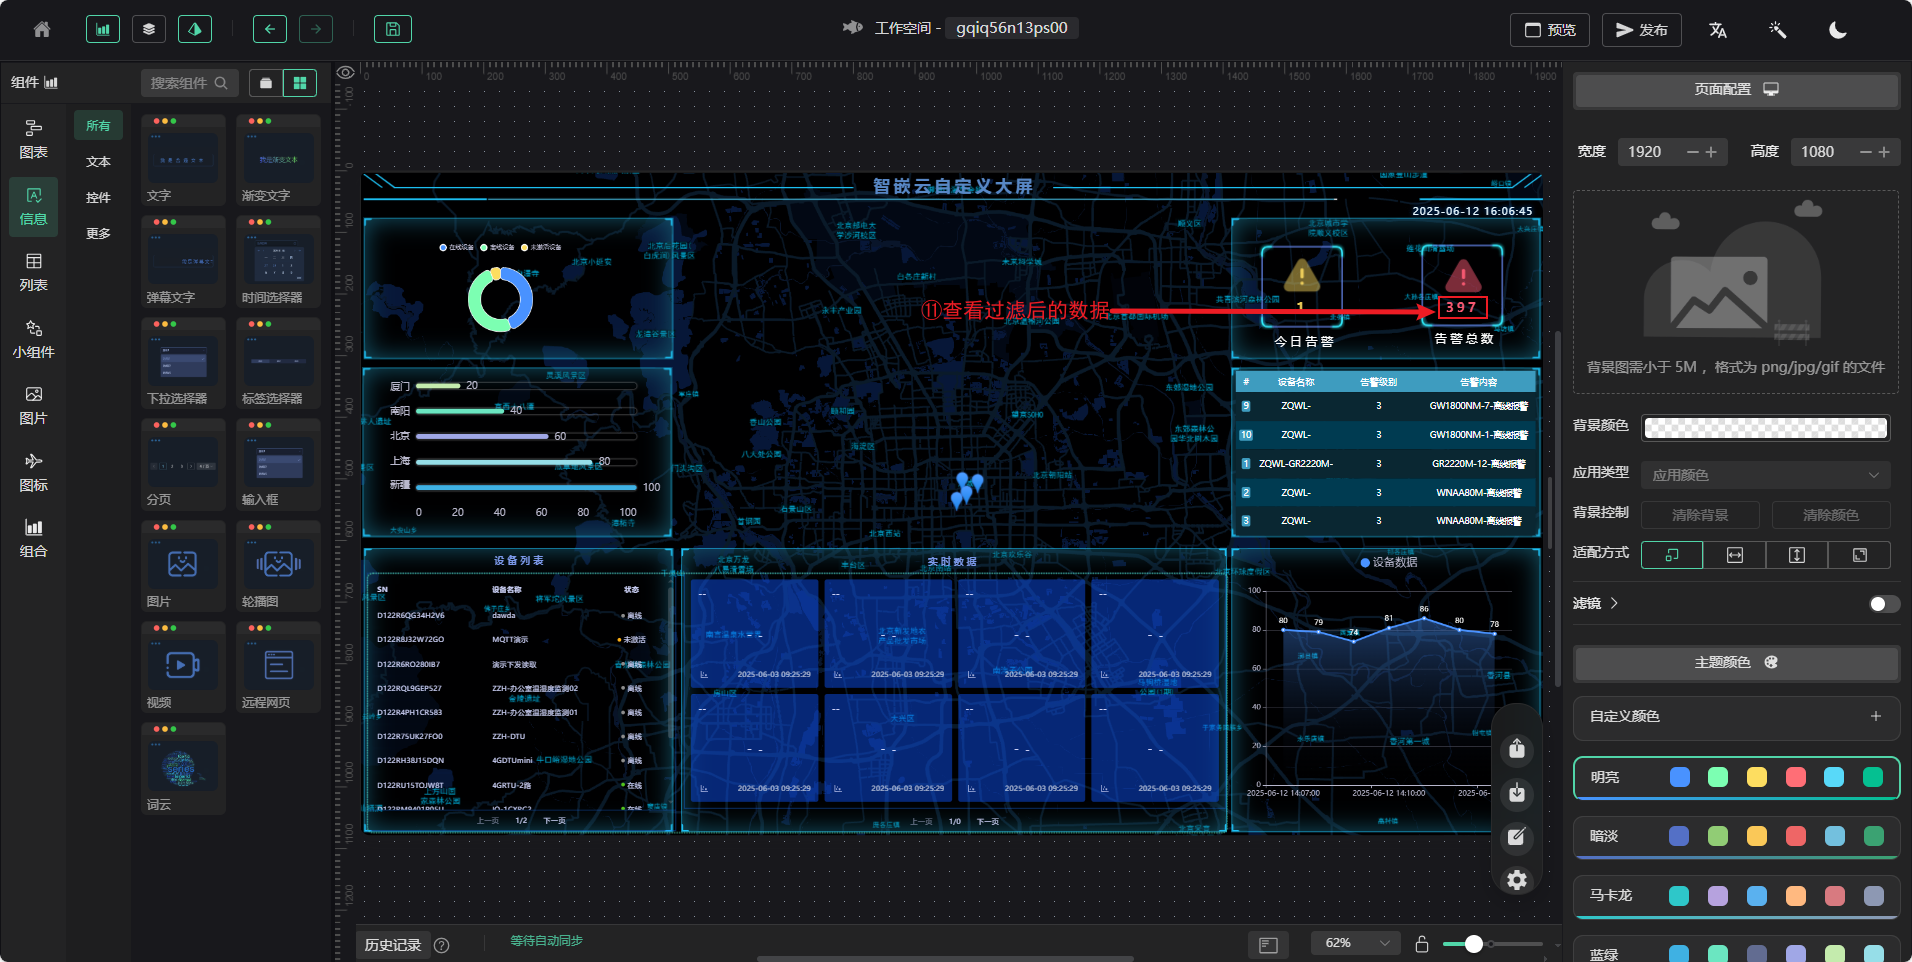Click the home icon in top bar
This screenshot has width=1912, height=962.
click(x=42, y=30)
